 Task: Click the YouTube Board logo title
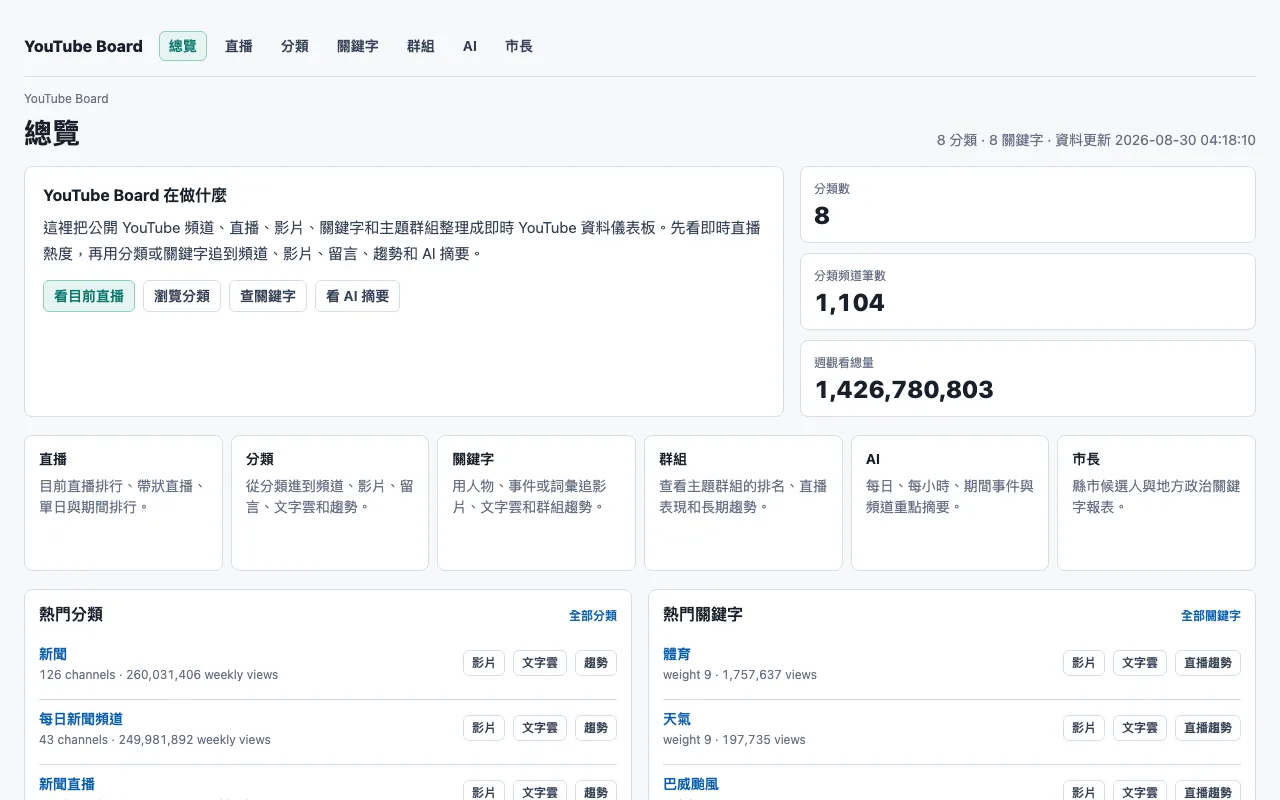84,46
